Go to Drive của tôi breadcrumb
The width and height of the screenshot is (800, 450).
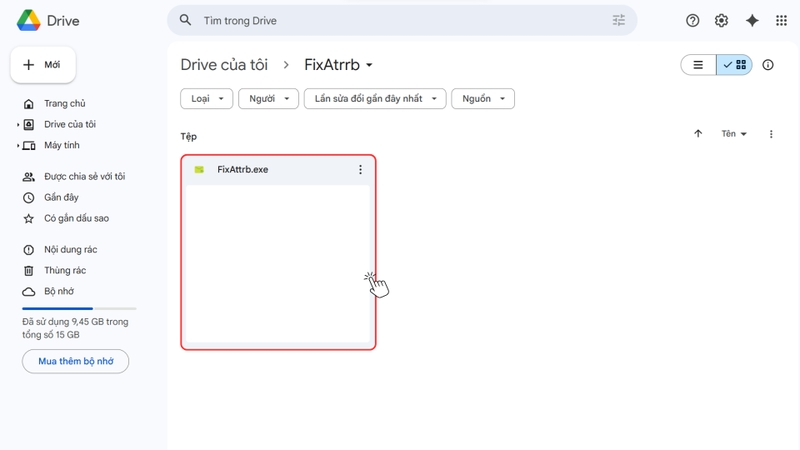pos(224,65)
